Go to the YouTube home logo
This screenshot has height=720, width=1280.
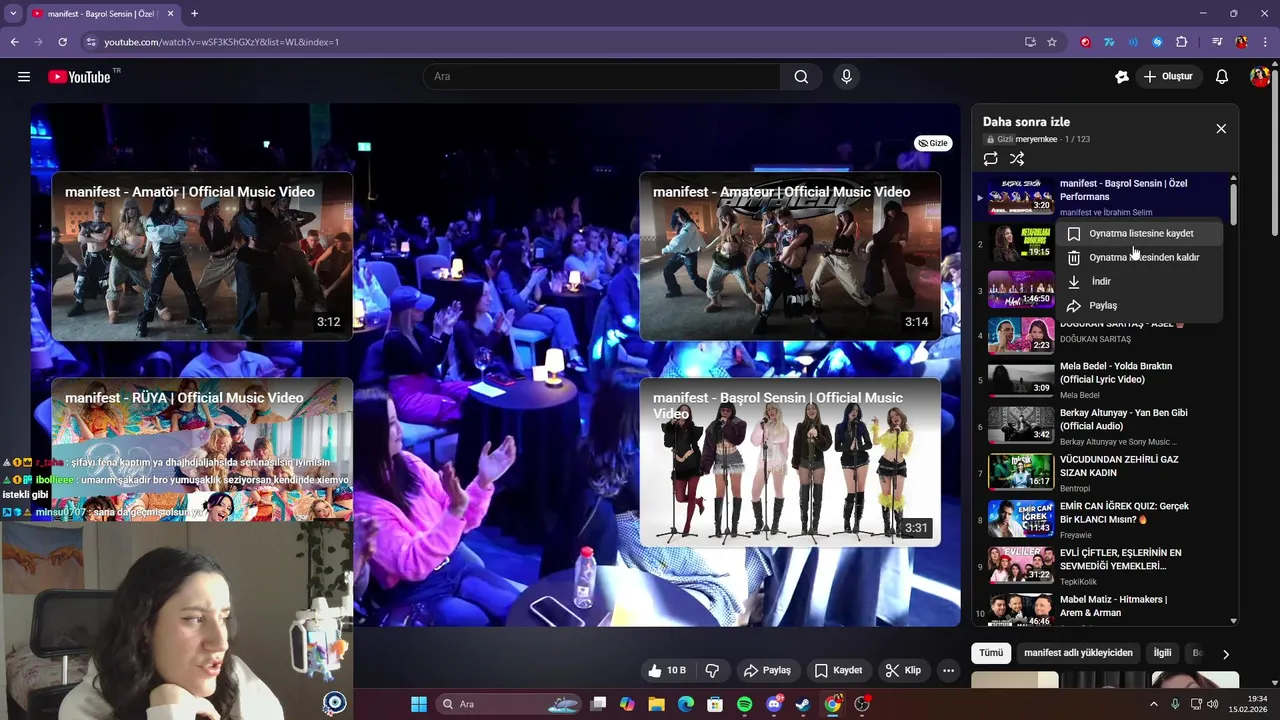coord(79,77)
